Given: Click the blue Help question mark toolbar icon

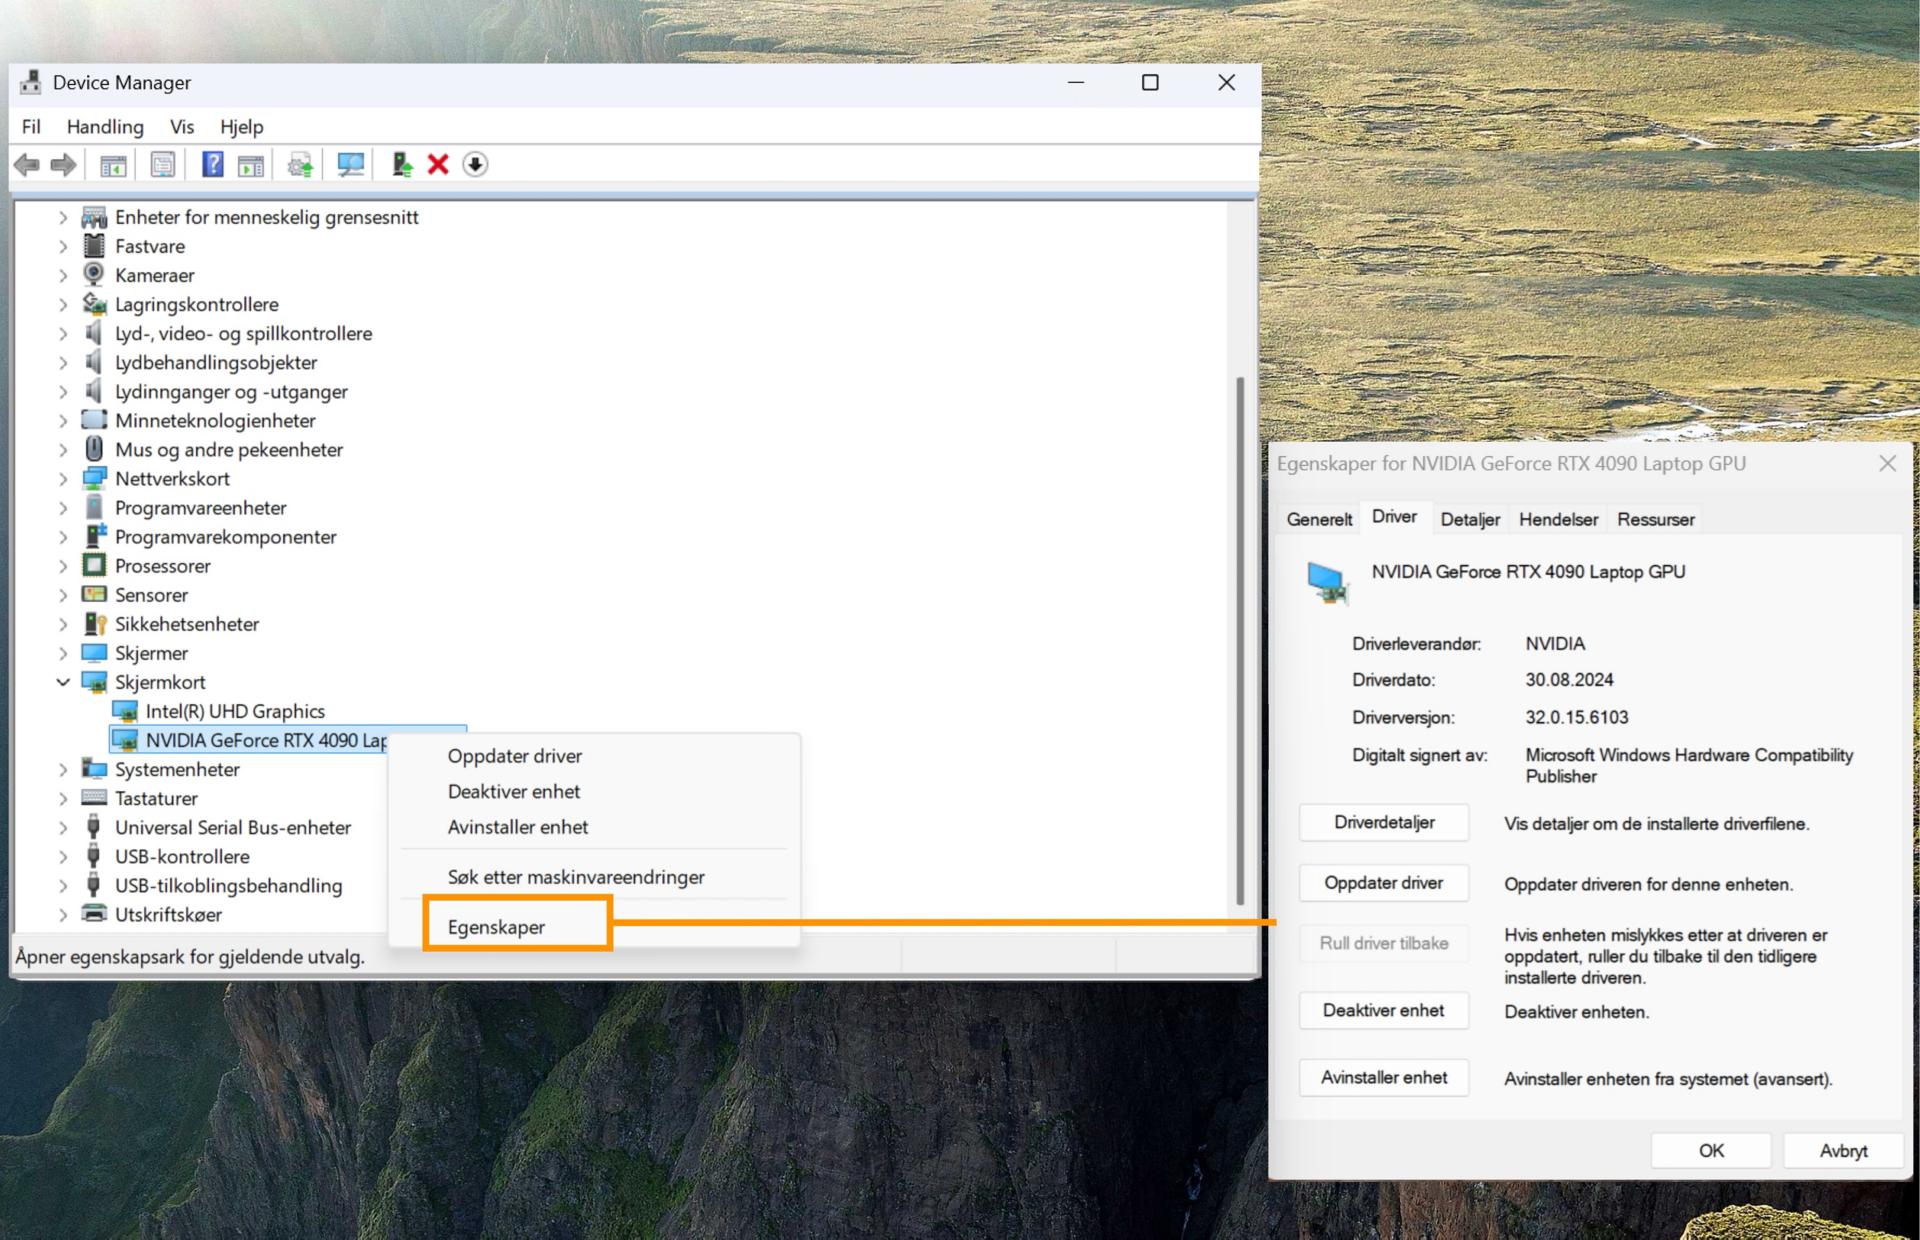Looking at the screenshot, I should tap(212, 164).
